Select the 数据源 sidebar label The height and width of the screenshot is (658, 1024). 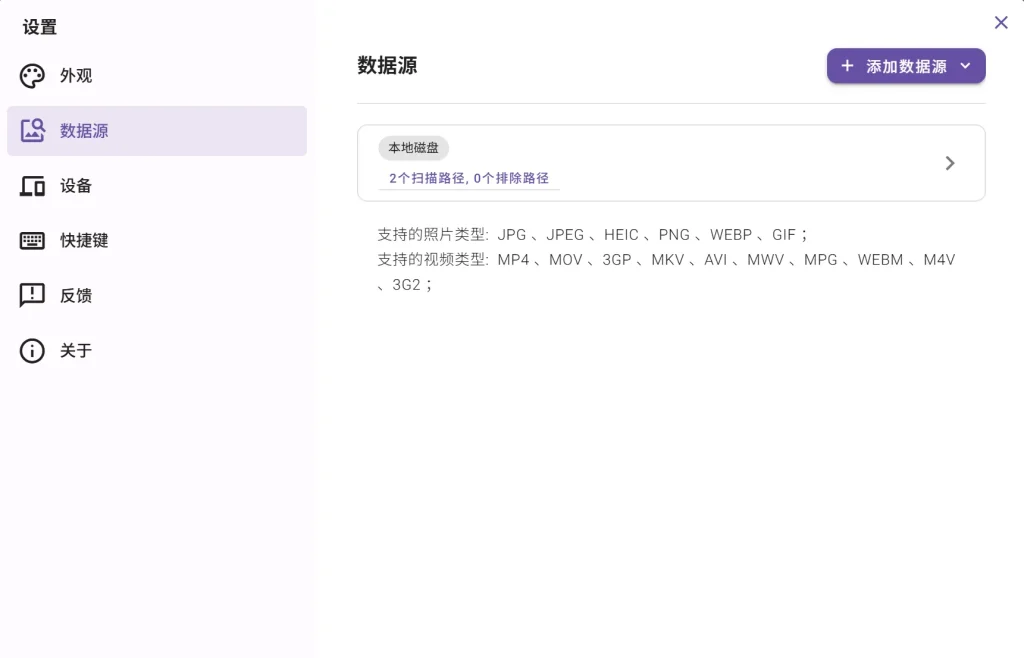[84, 131]
